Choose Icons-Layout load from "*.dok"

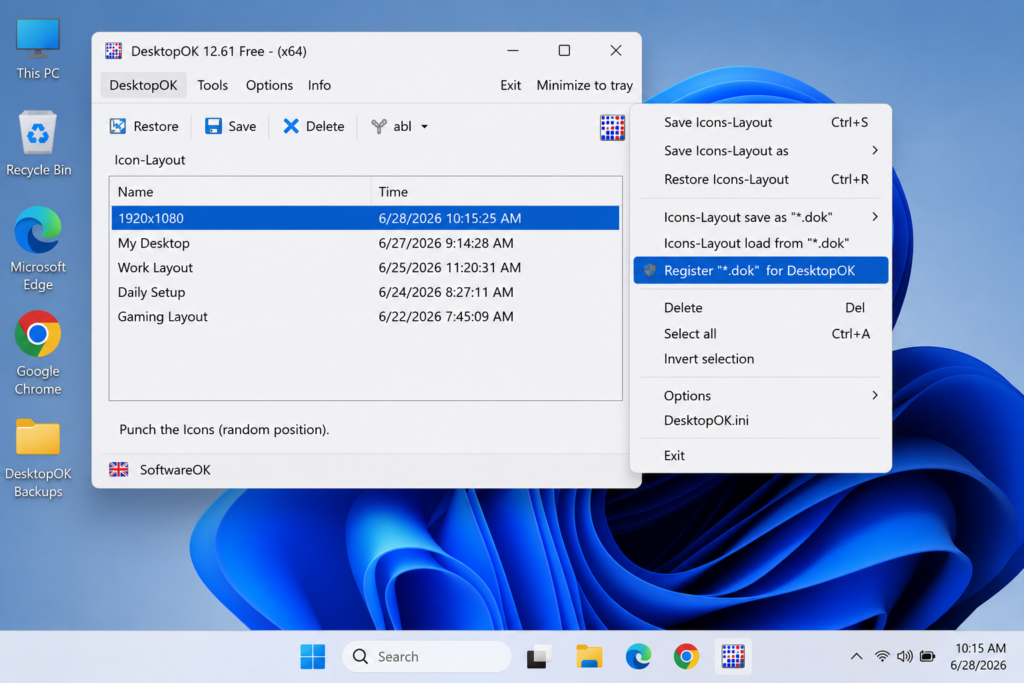(x=761, y=243)
